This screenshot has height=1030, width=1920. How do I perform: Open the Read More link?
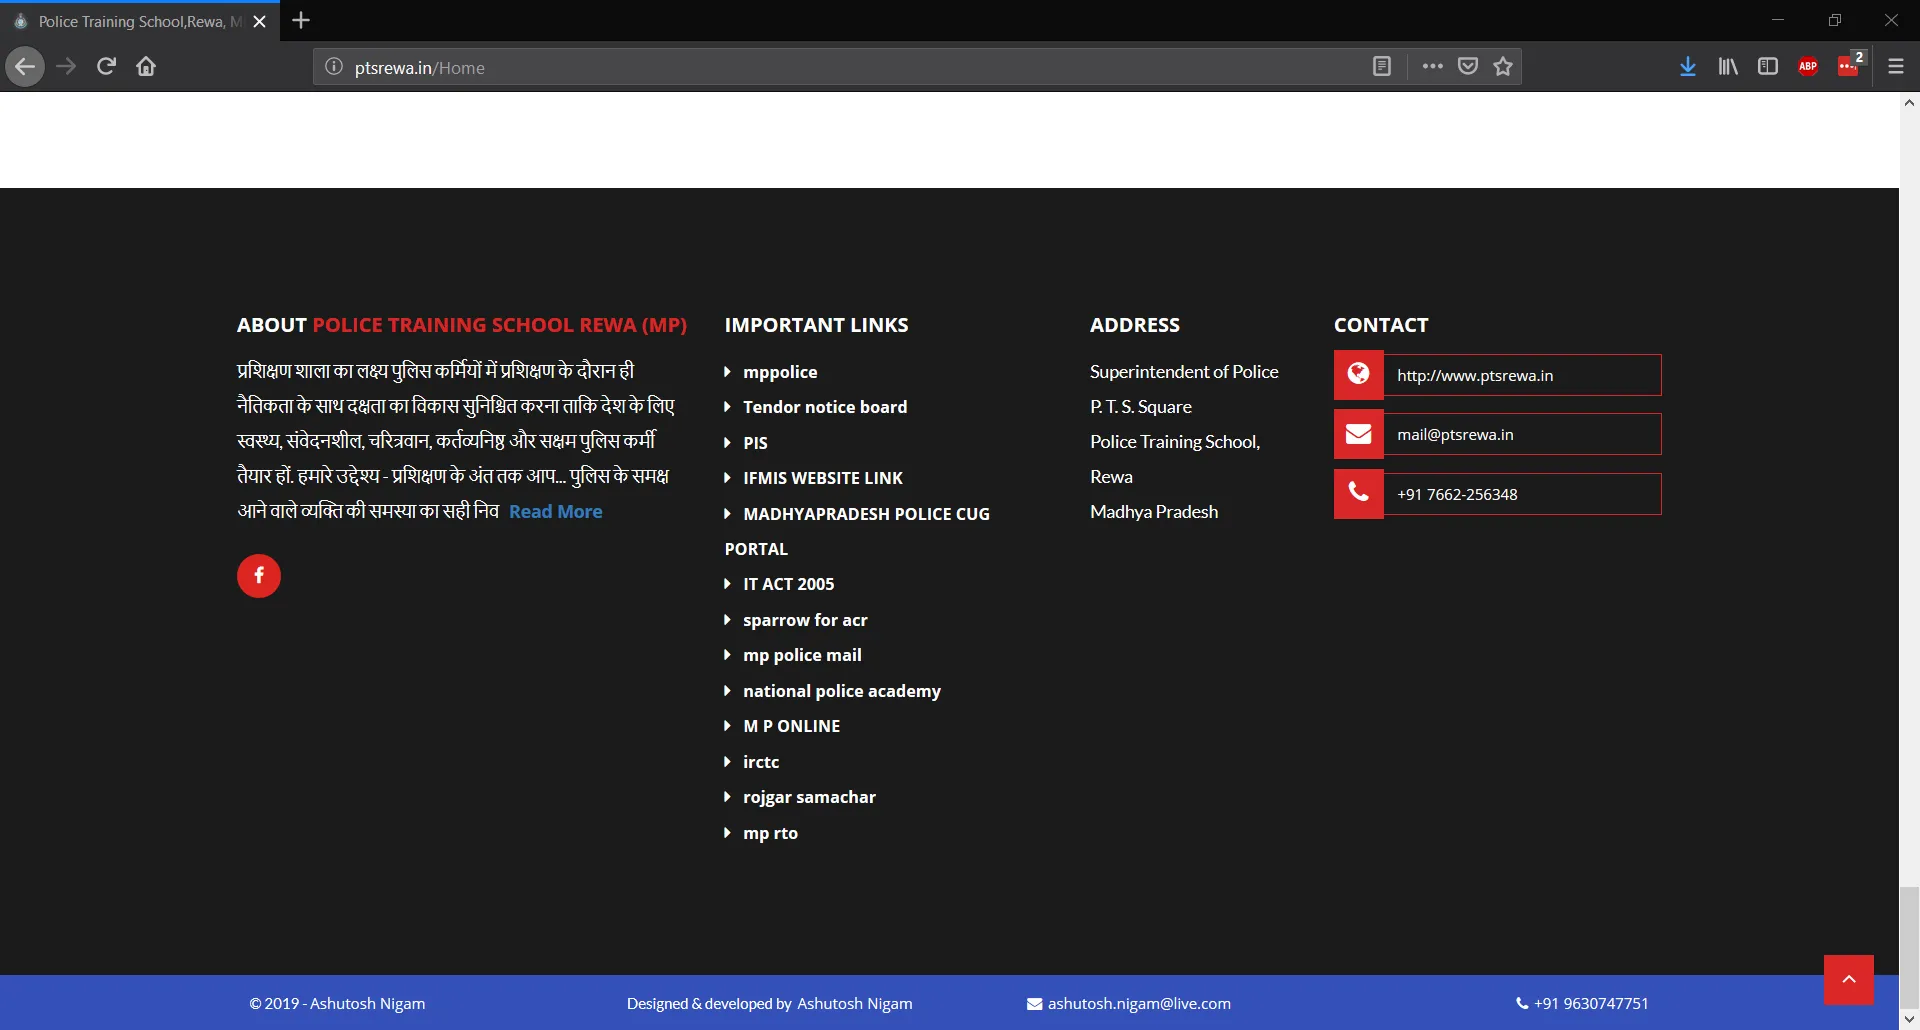point(555,512)
